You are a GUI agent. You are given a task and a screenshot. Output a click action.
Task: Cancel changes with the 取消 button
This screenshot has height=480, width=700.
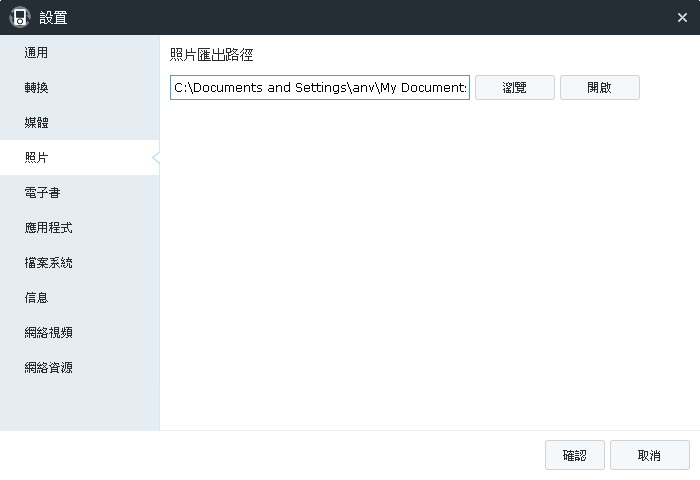coord(649,456)
